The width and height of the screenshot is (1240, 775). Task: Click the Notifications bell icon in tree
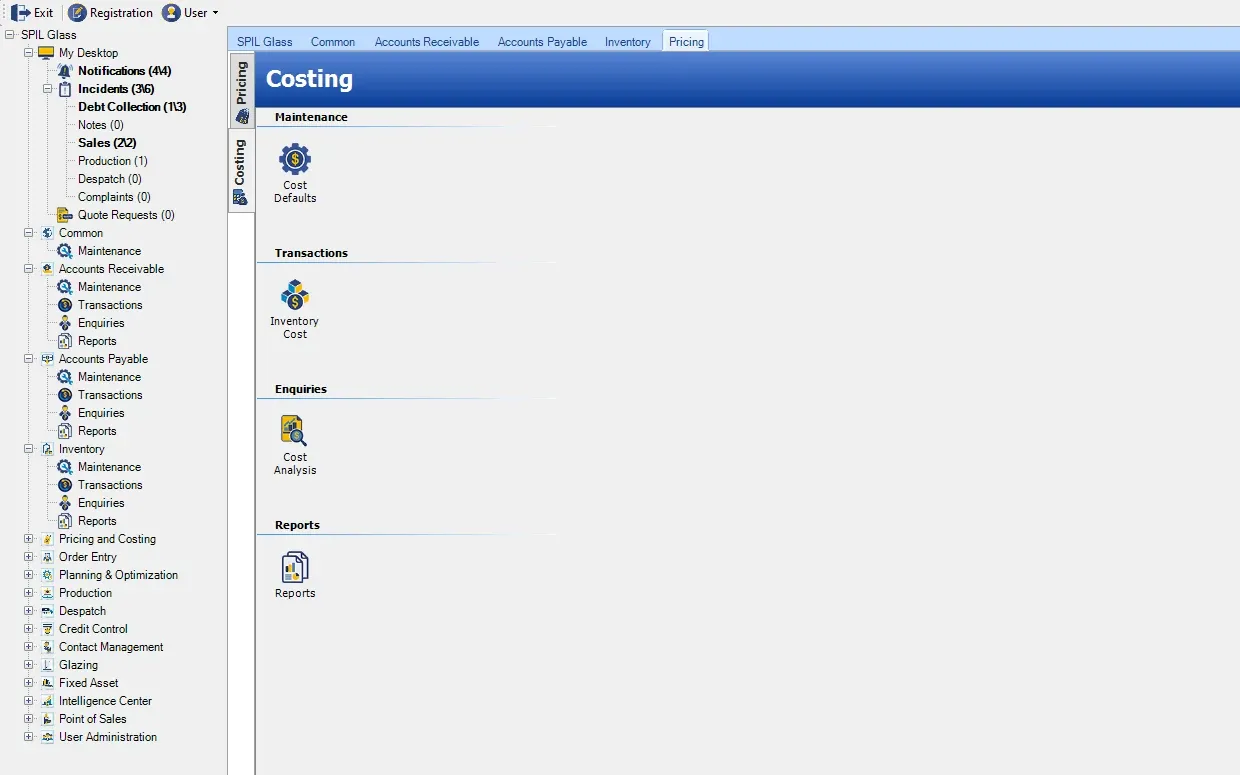65,71
